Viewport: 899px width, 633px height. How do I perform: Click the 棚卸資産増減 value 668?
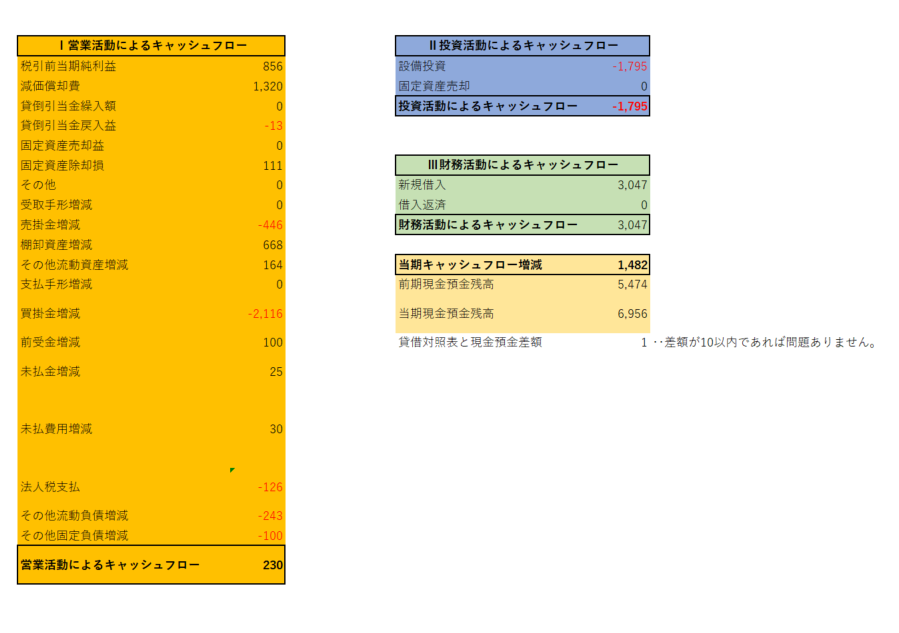(272, 244)
